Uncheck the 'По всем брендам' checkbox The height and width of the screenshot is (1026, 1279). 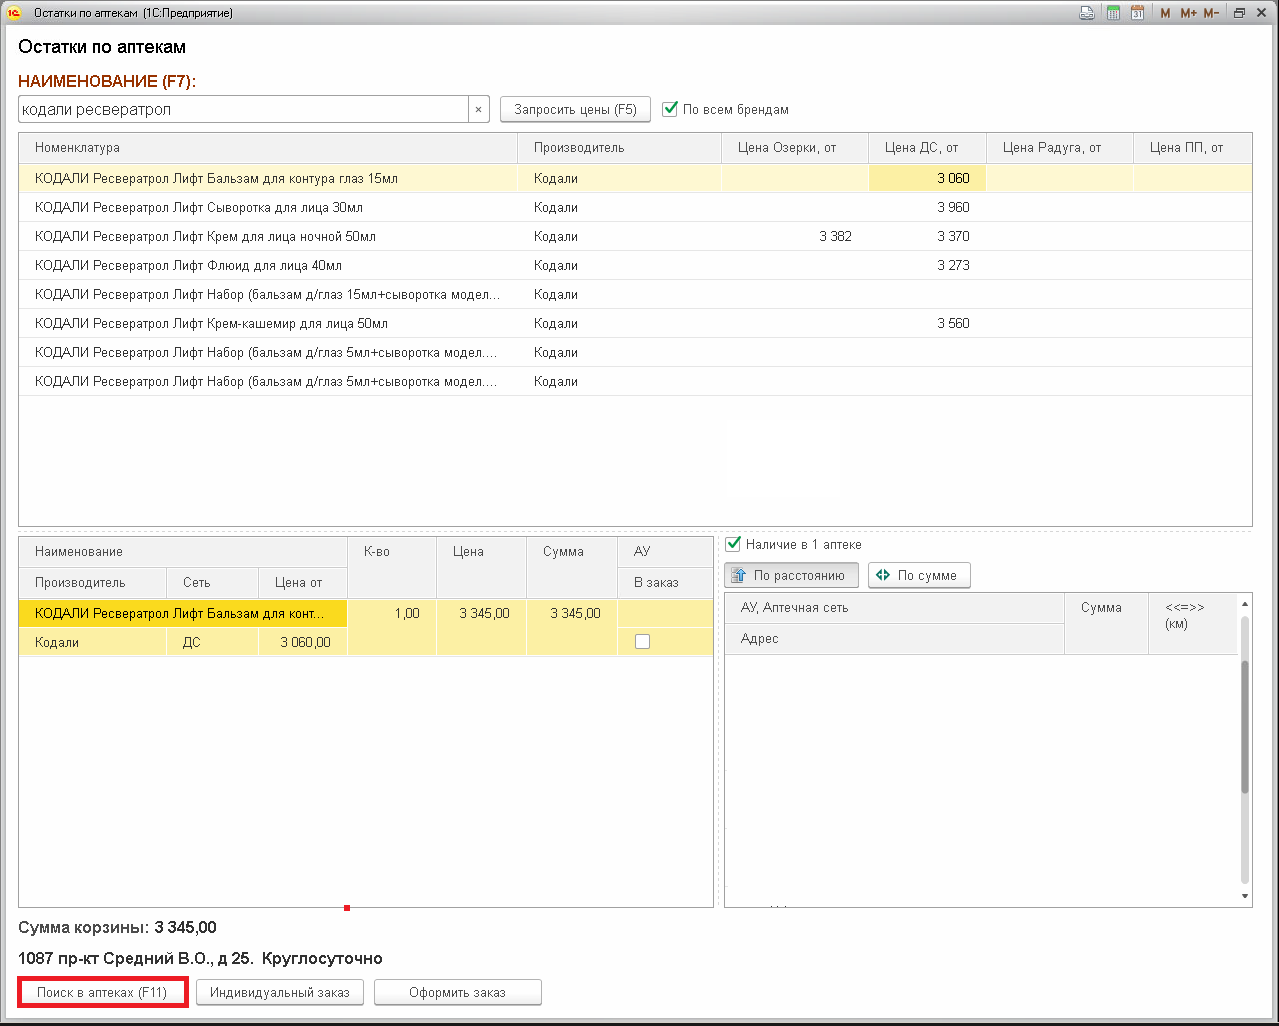point(671,109)
